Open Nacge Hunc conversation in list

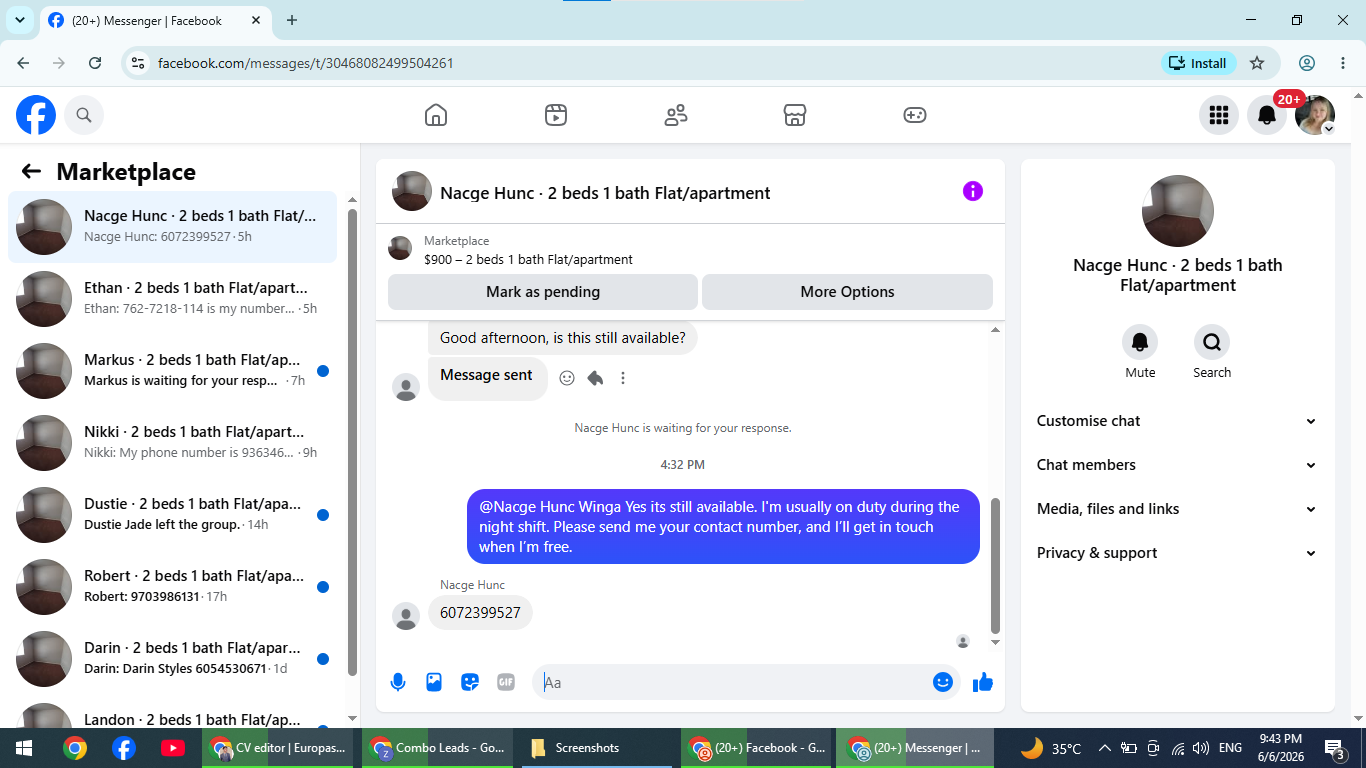[x=172, y=227]
